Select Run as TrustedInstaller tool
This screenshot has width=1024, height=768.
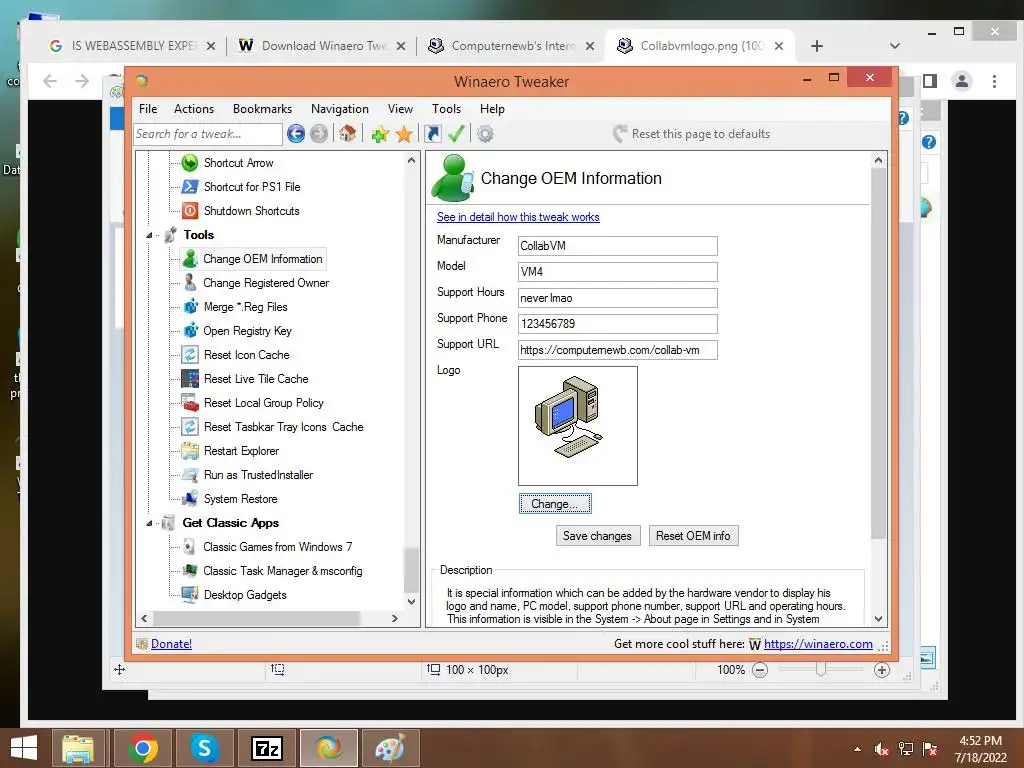[258, 475]
